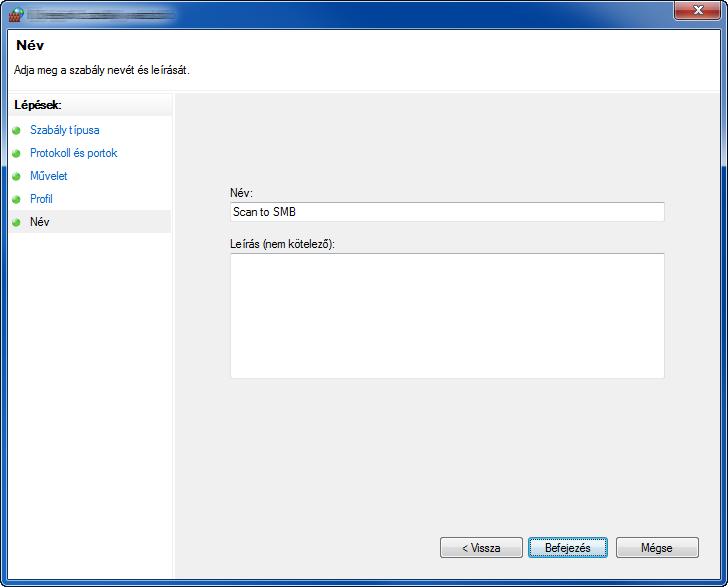Close the wizard window

[x=697, y=10]
